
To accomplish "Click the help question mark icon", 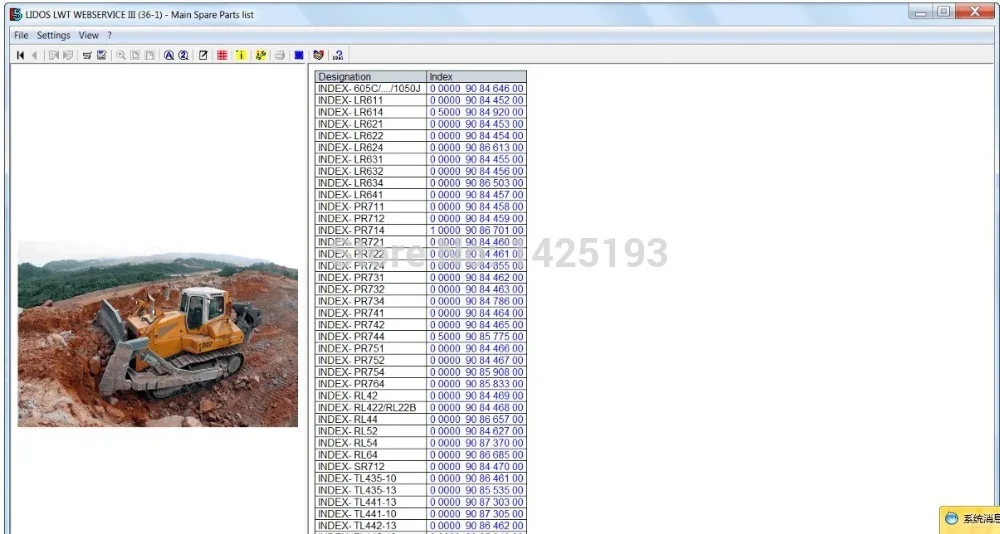I will 338,56.
